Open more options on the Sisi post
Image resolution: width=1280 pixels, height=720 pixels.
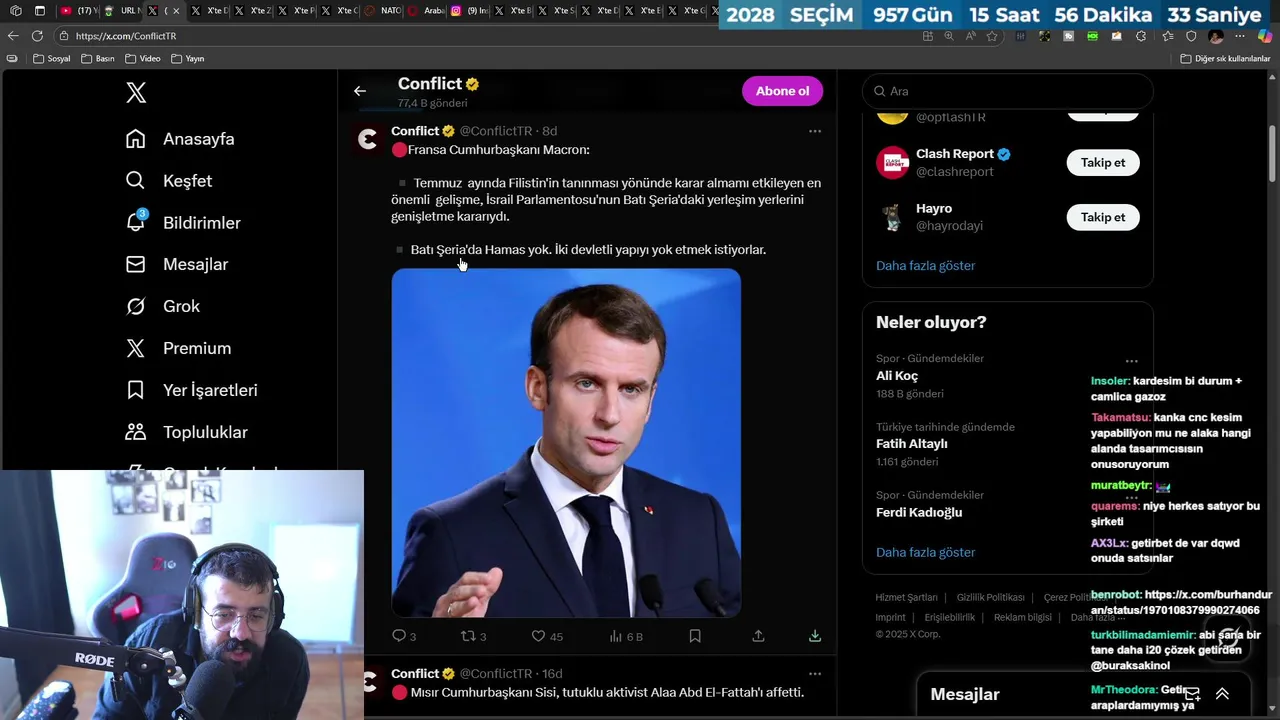pos(815,674)
